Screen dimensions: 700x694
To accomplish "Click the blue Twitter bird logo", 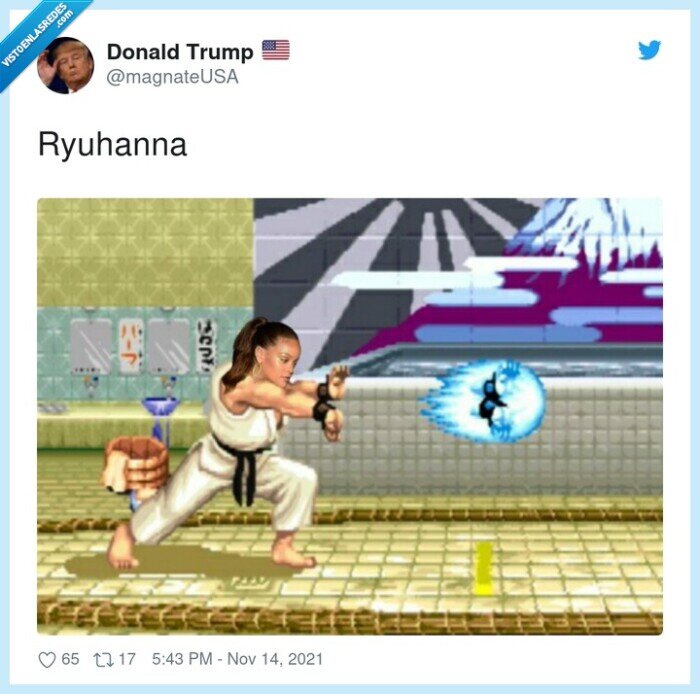I will pos(649,50).
